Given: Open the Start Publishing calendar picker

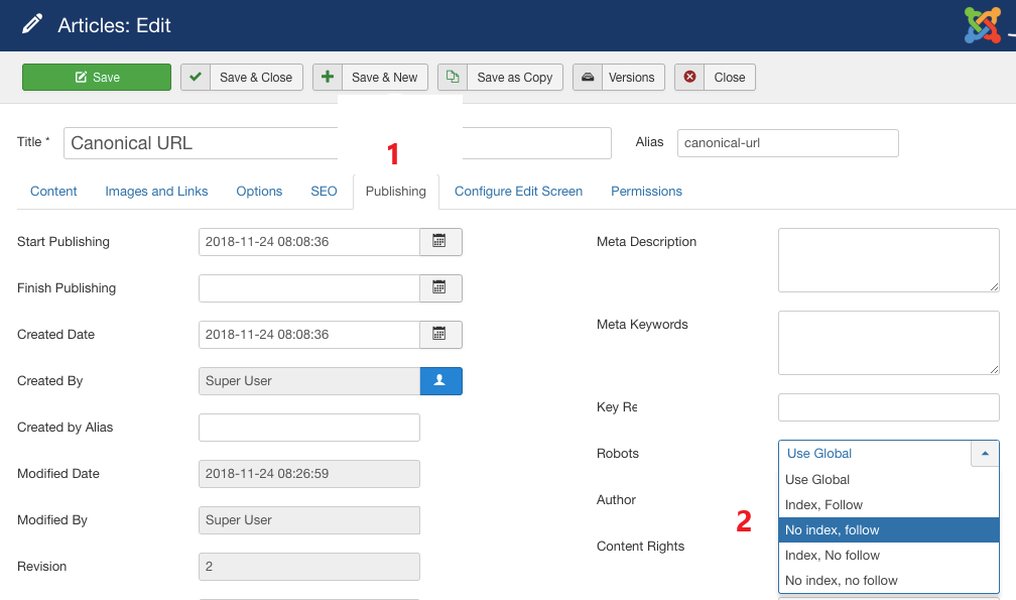Looking at the screenshot, I should click(441, 242).
